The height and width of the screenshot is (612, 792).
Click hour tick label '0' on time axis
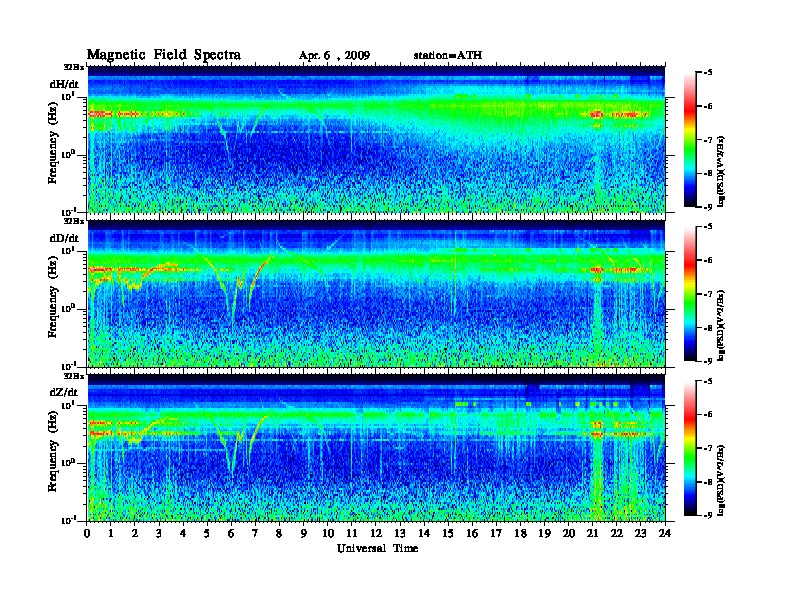[87, 533]
